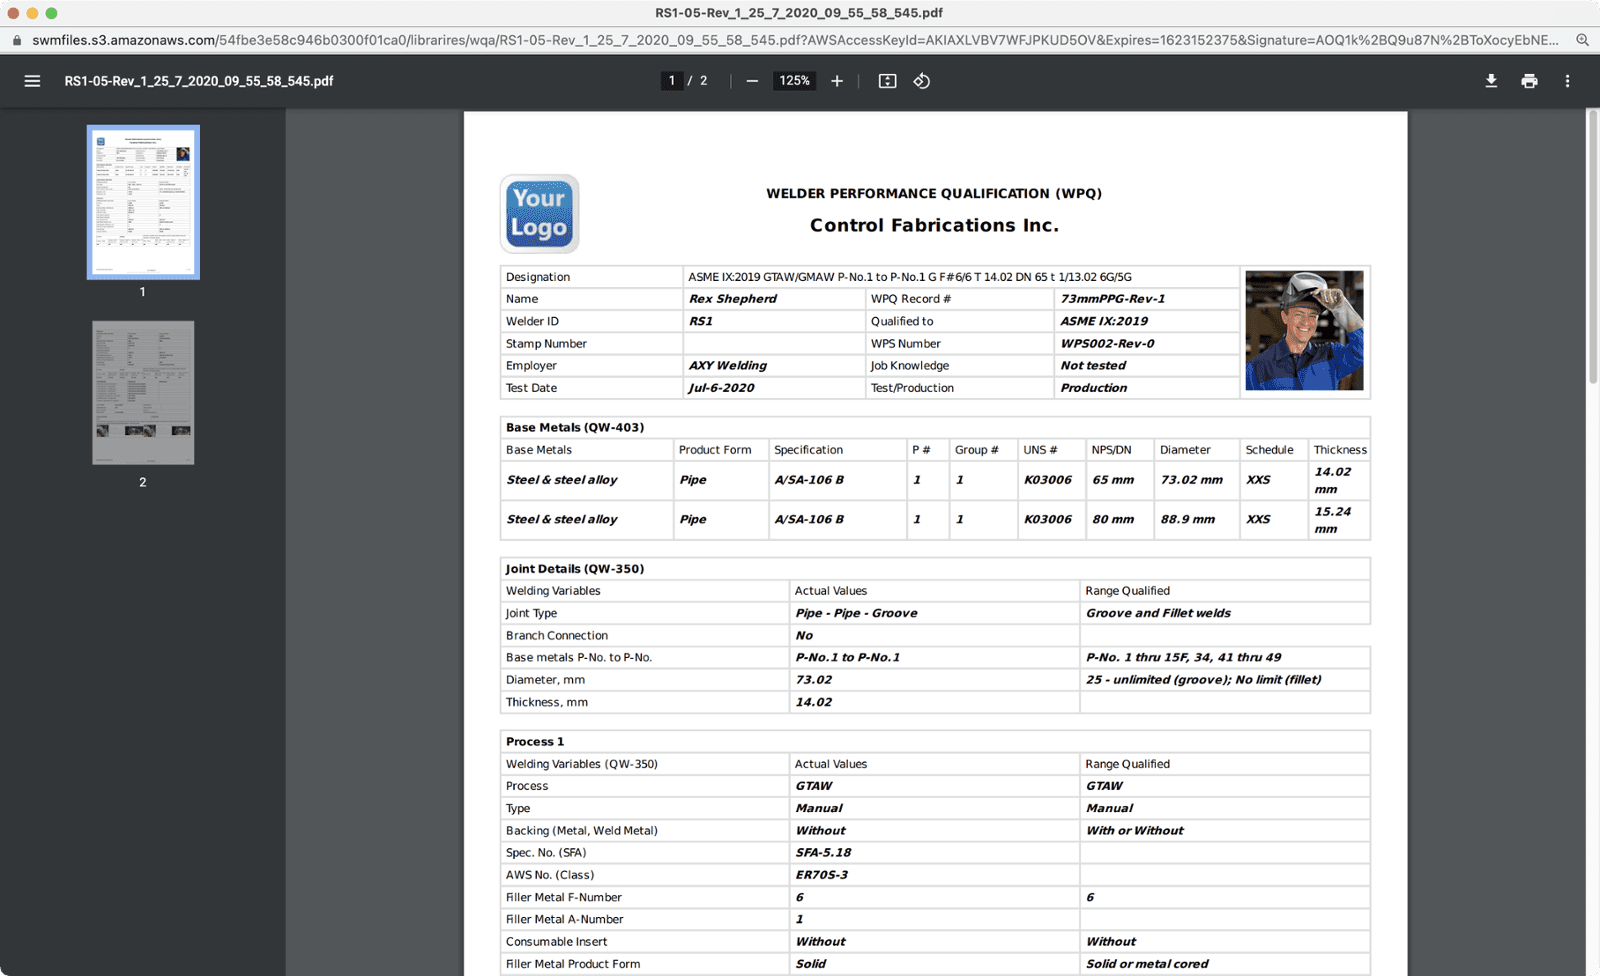Toggle page fit mode in the toolbar
The width and height of the screenshot is (1600, 976).
887,81
